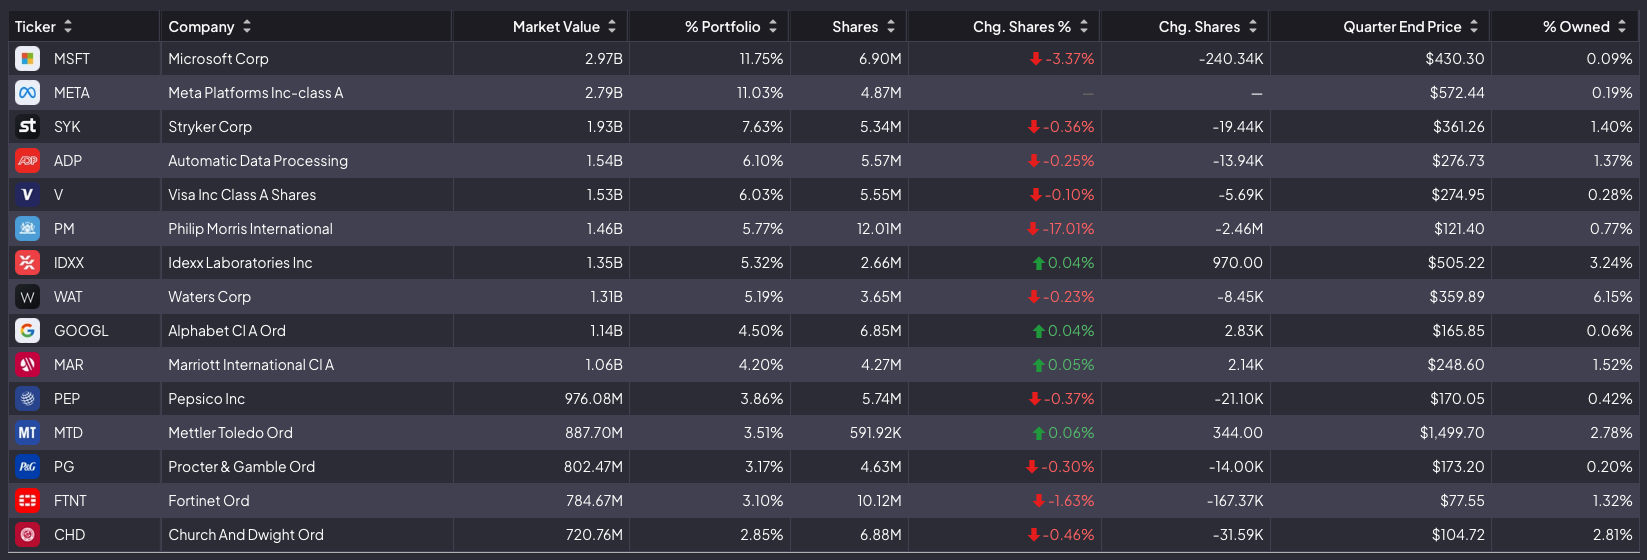Click the CHD ticker text
The width and height of the screenshot is (1647, 560).
tap(69, 535)
